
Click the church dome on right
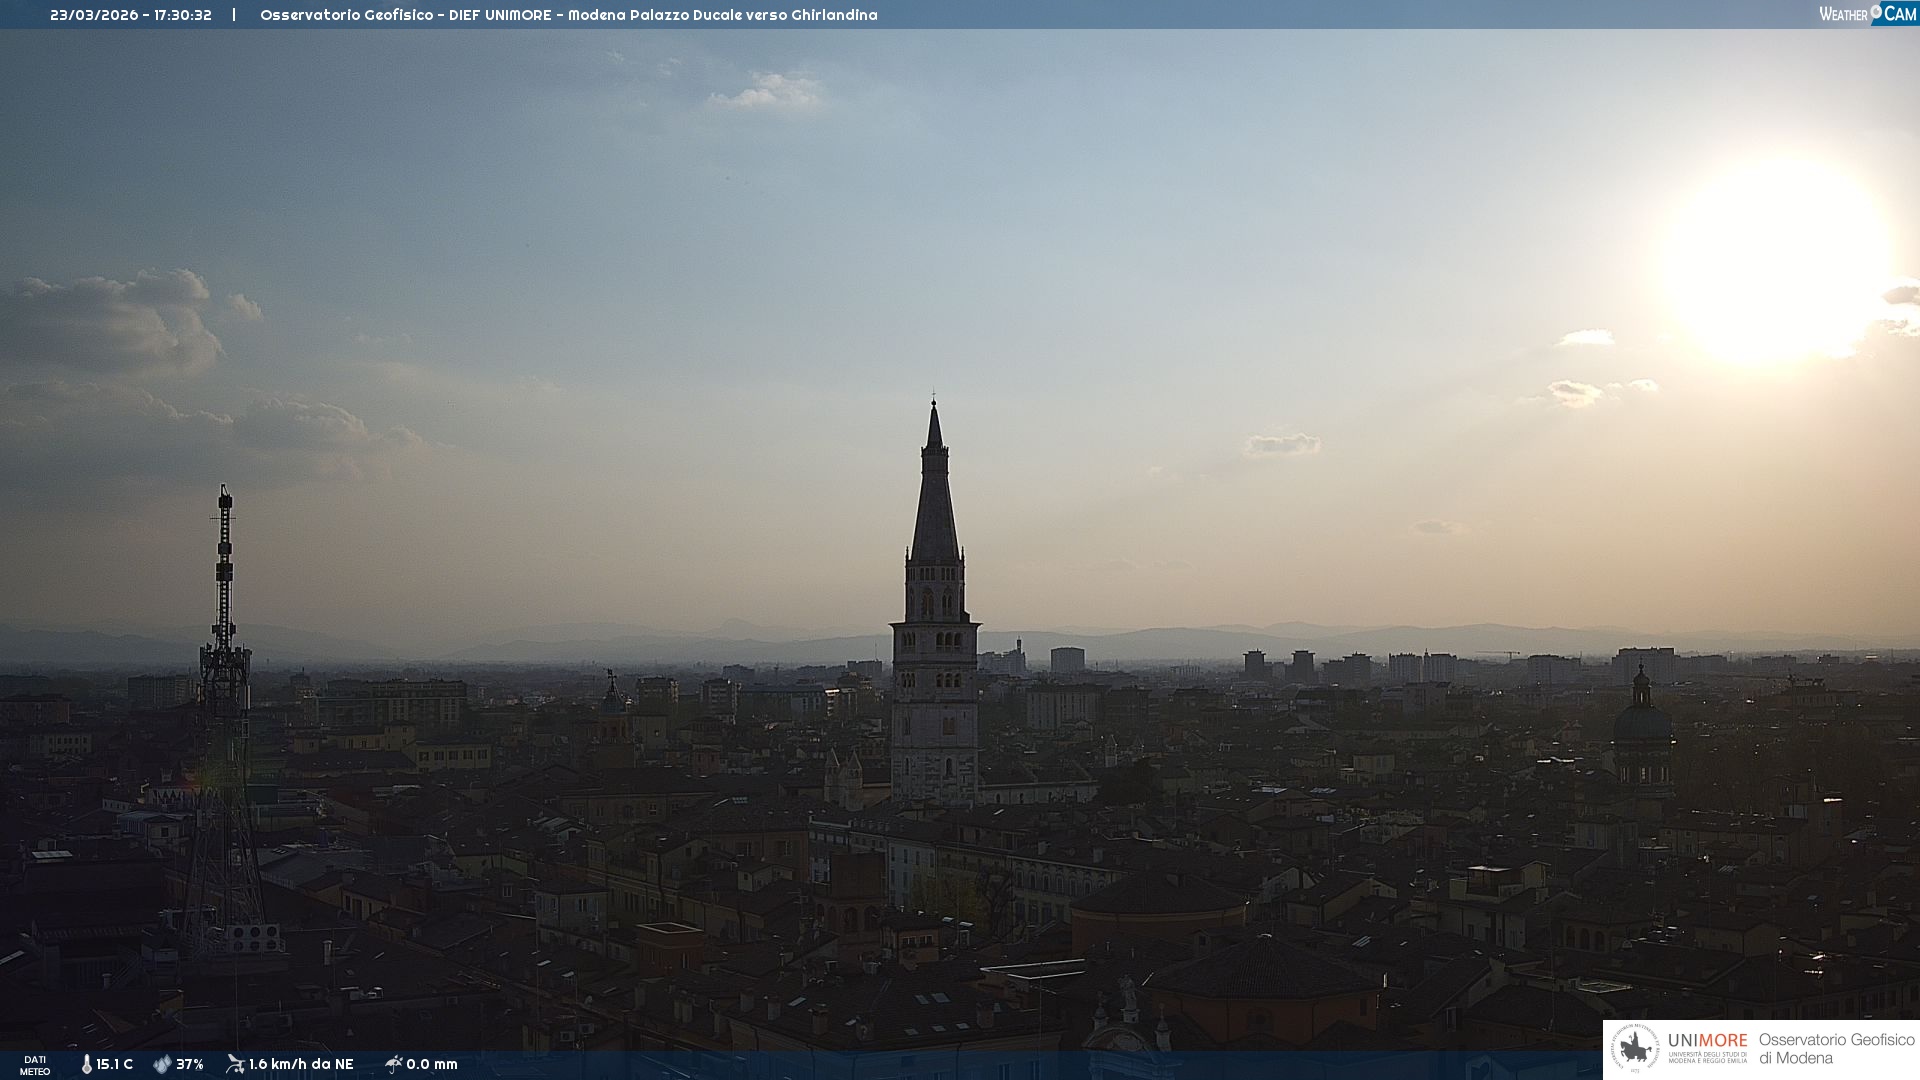click(x=1642, y=720)
